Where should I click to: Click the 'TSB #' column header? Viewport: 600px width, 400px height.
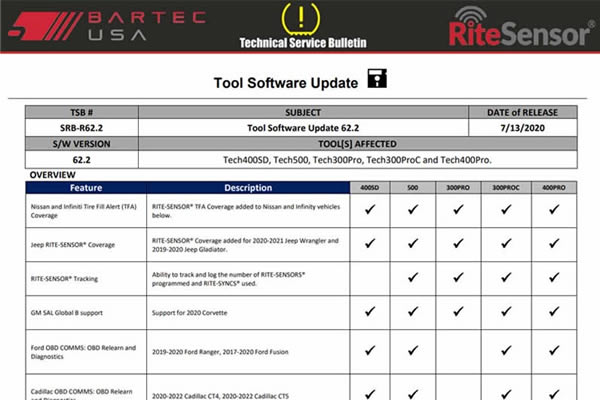(82, 113)
